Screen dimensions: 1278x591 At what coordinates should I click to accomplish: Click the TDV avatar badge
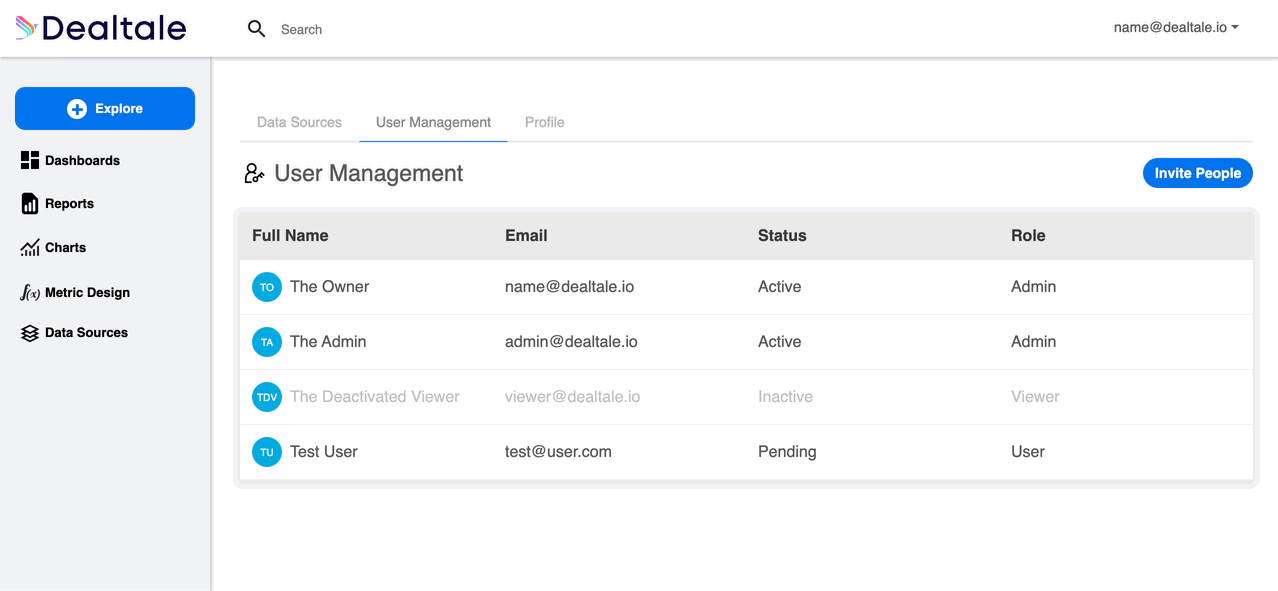(267, 397)
